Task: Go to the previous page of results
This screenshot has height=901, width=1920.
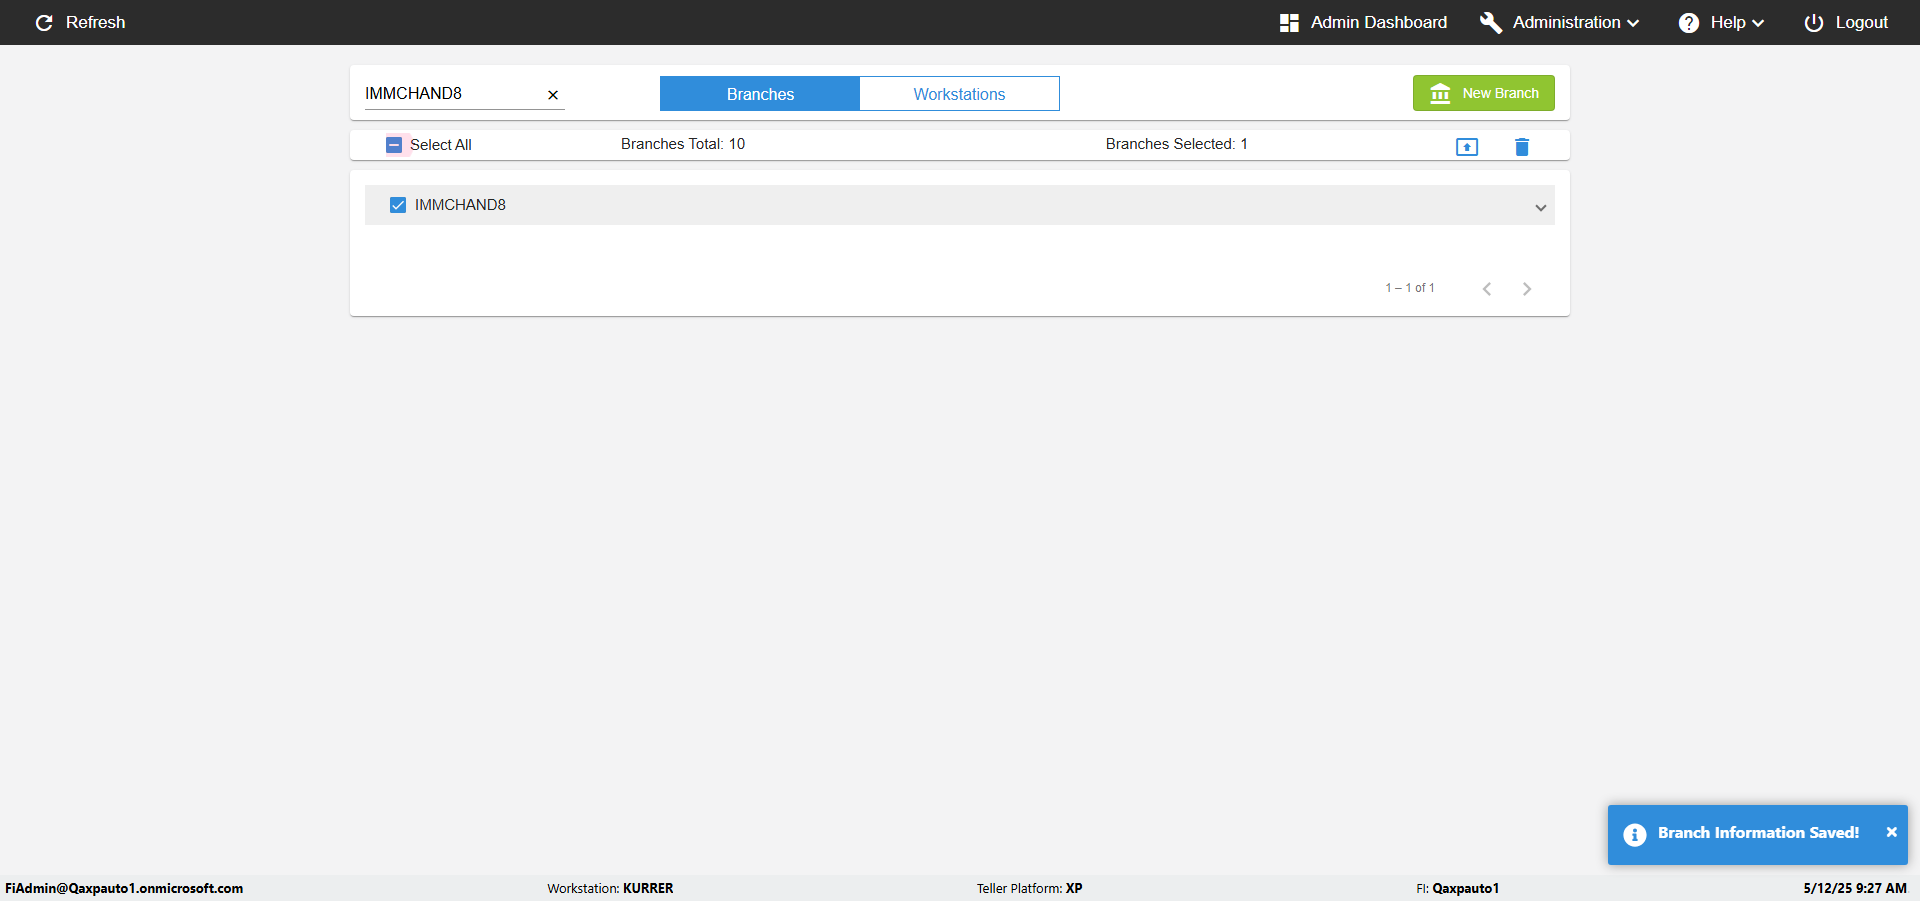Action: (x=1487, y=289)
